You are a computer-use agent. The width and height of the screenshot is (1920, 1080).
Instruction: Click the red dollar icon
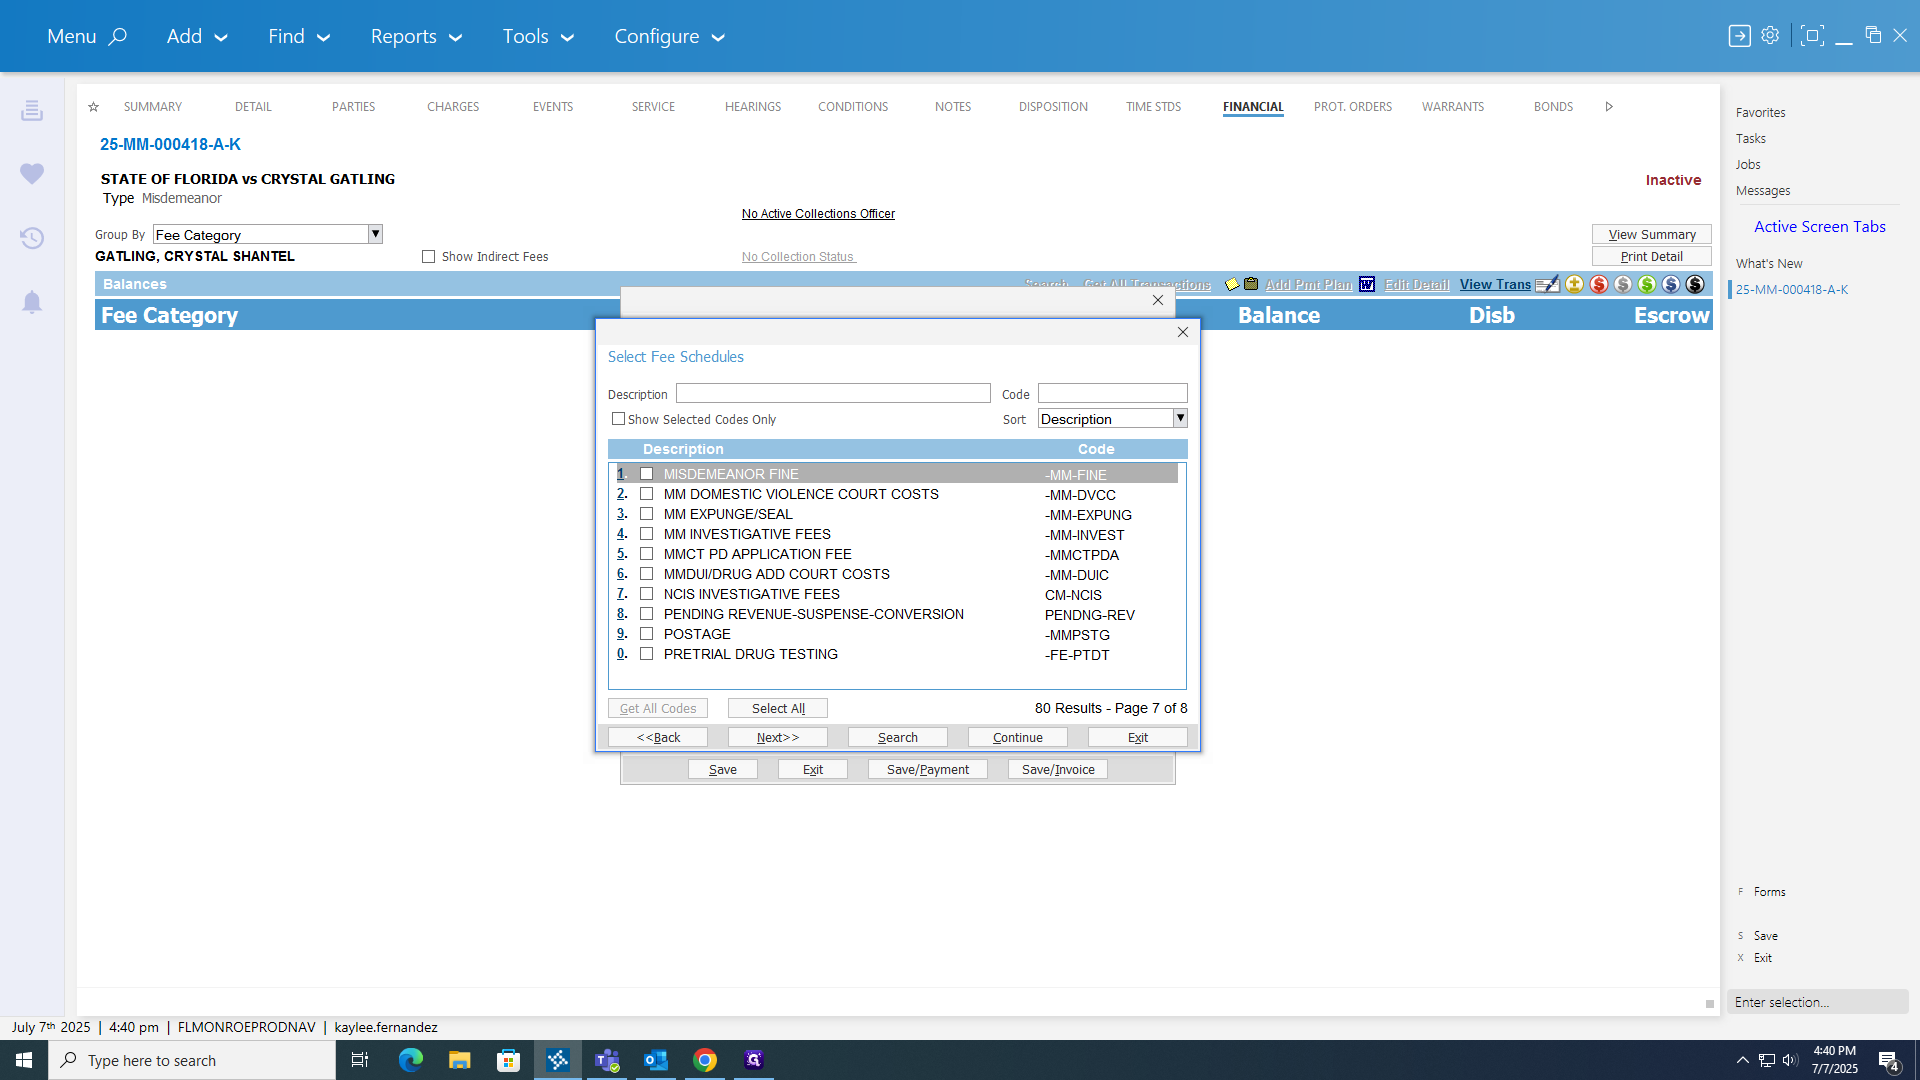[x=1599, y=285]
